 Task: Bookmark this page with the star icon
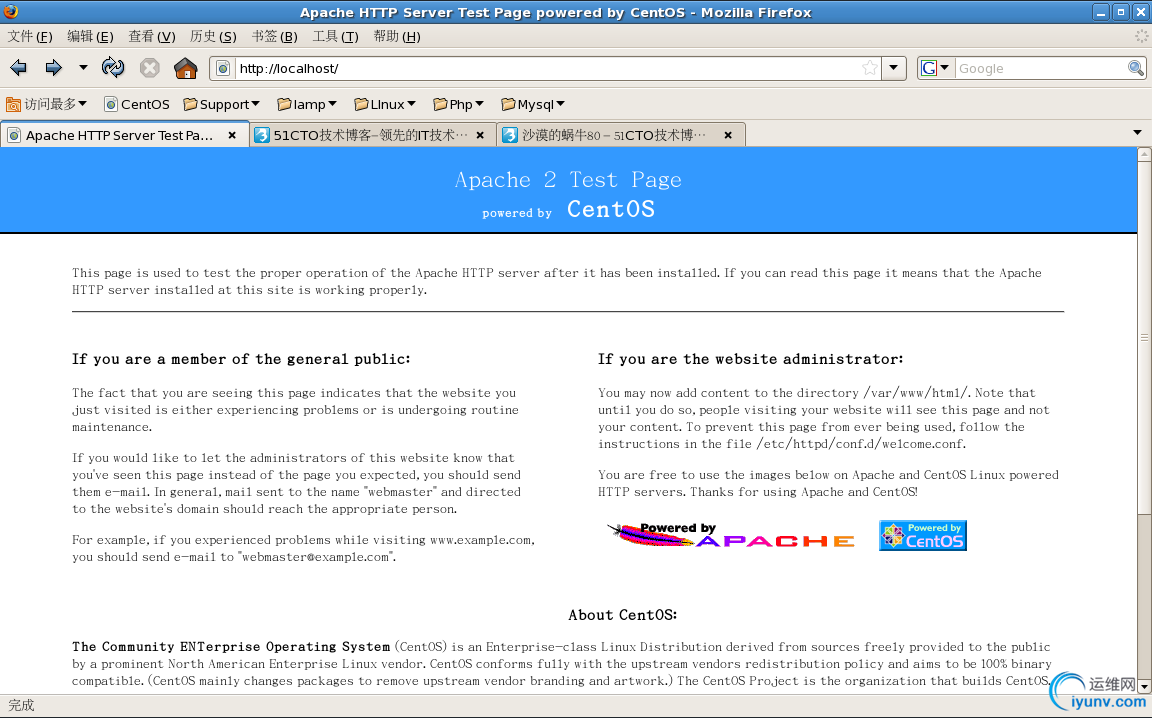(870, 68)
